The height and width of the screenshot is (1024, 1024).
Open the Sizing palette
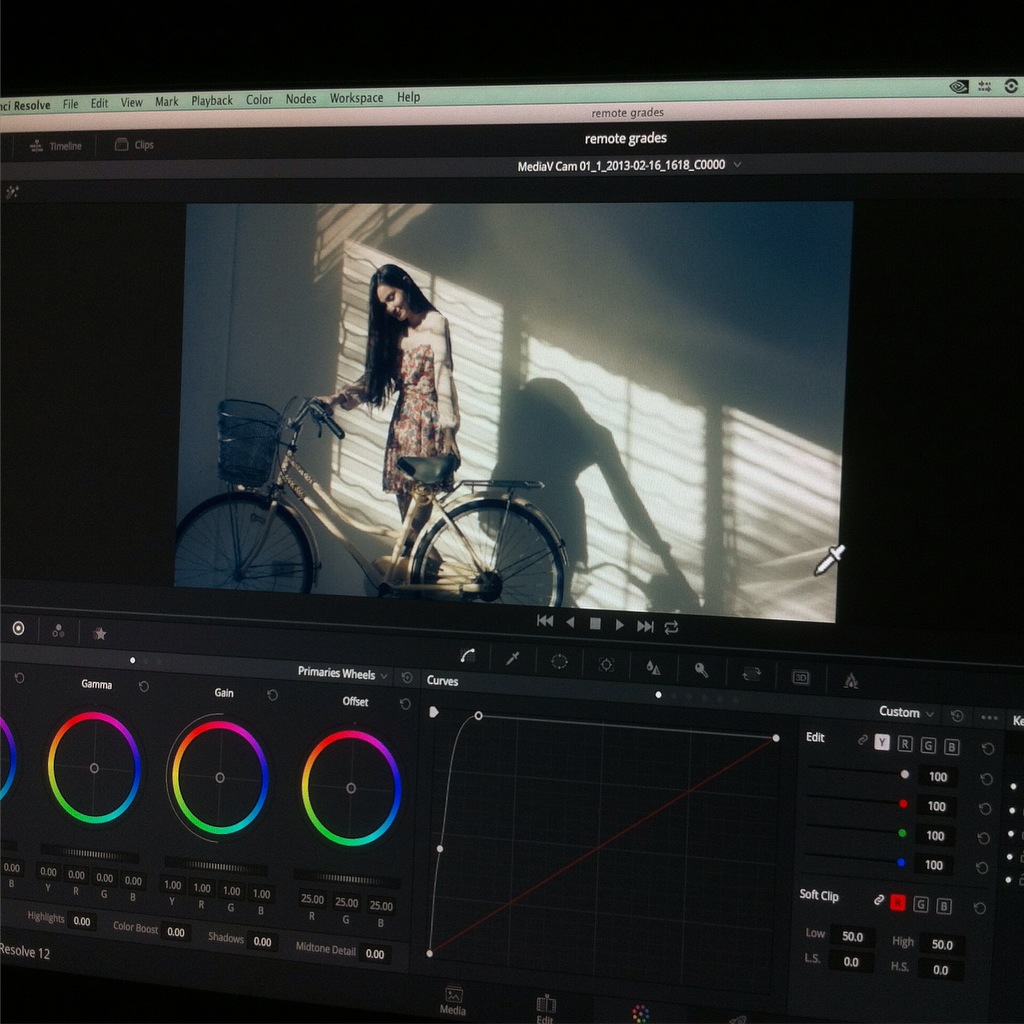(x=751, y=673)
